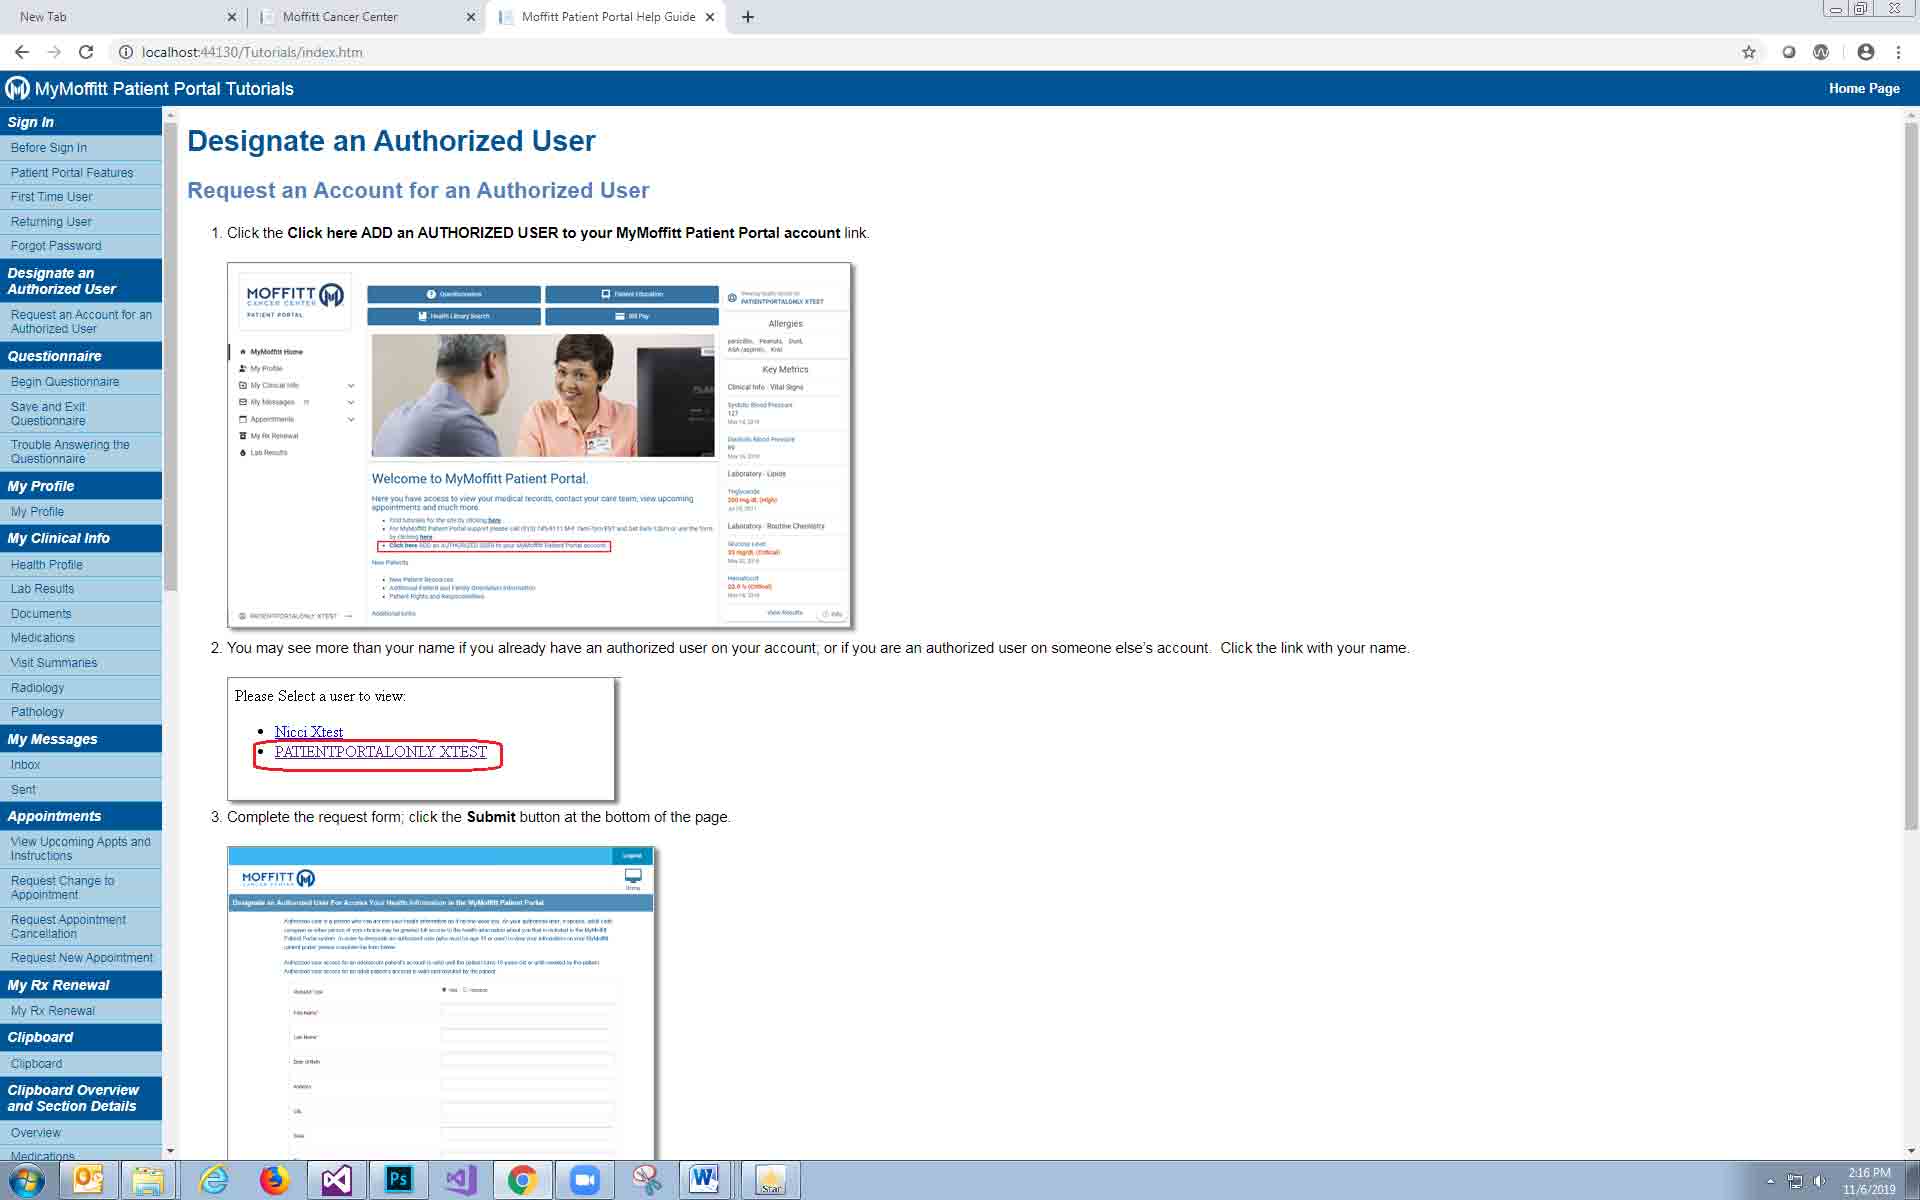Go to Home Page link

point(1863,89)
